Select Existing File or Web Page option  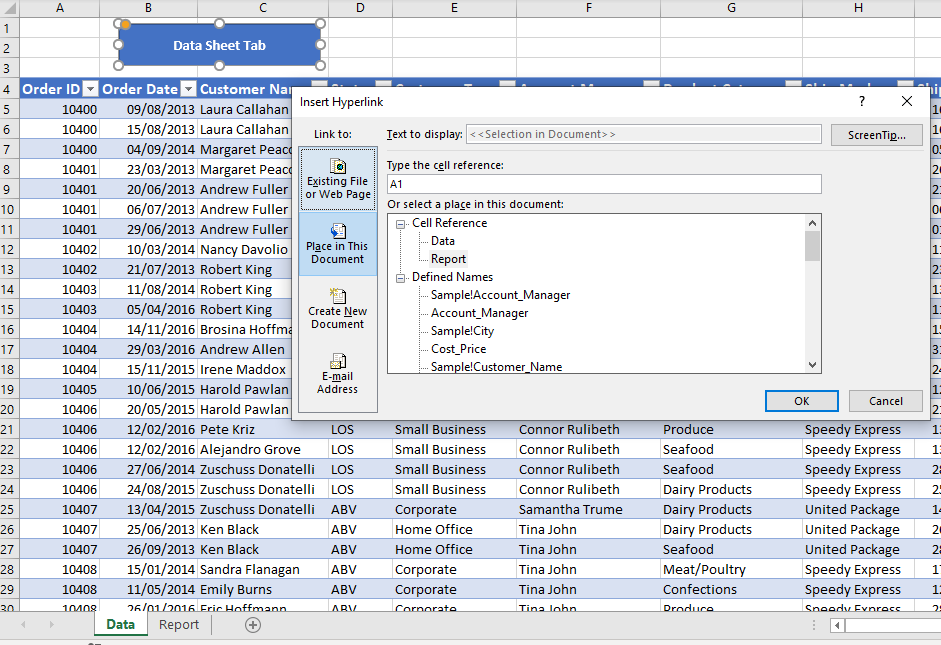click(338, 179)
